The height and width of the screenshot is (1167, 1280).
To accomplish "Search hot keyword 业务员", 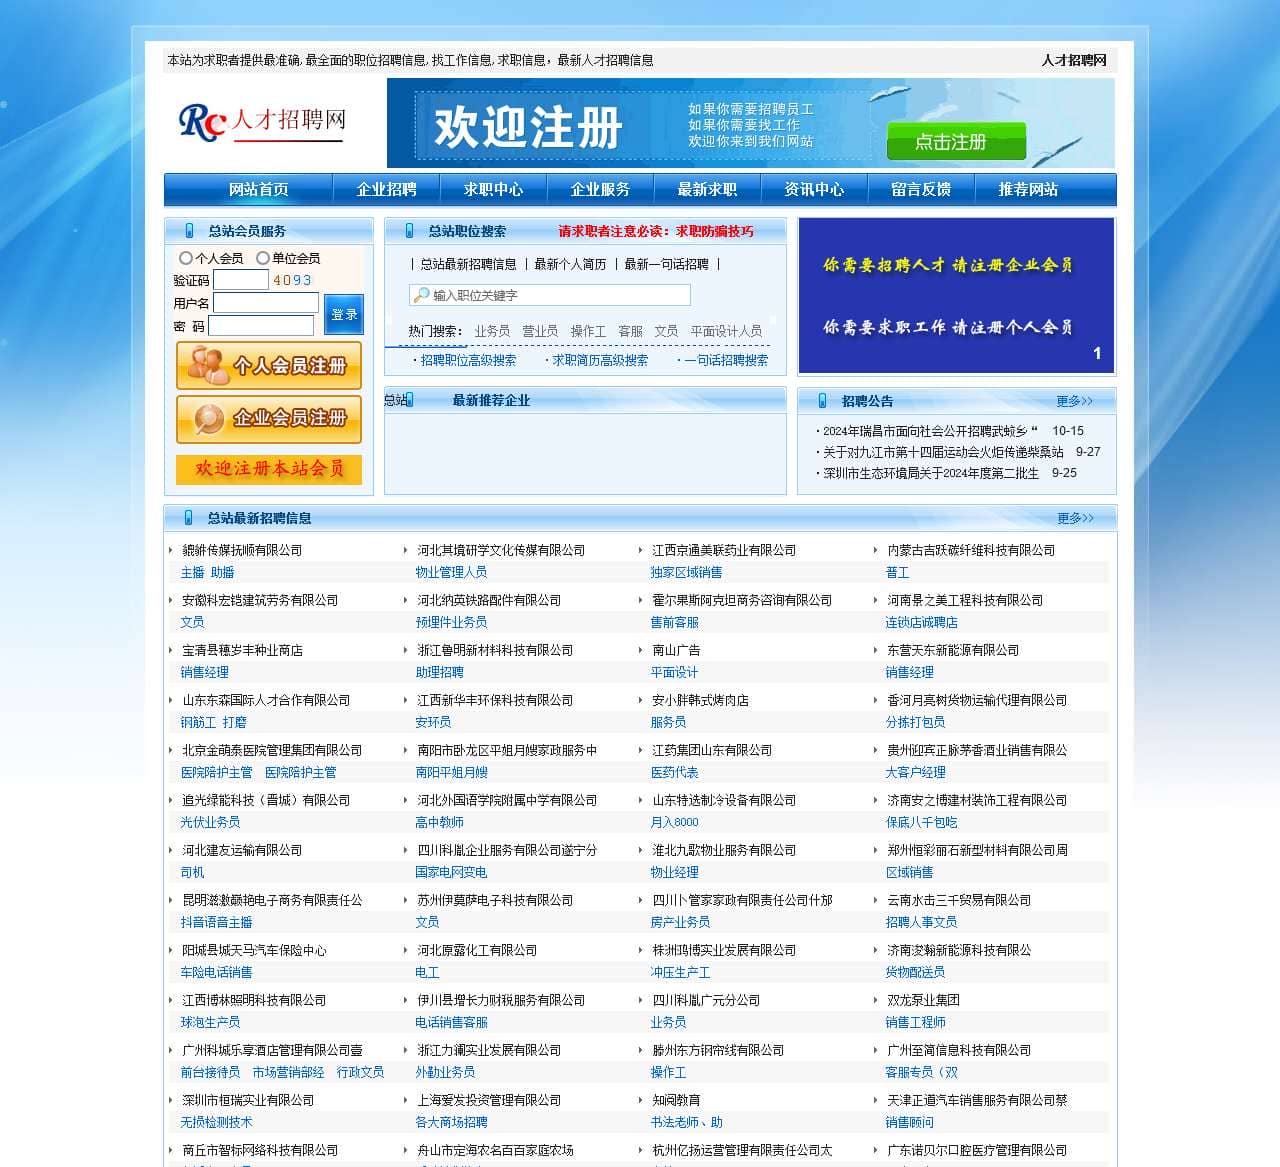I will (x=492, y=331).
